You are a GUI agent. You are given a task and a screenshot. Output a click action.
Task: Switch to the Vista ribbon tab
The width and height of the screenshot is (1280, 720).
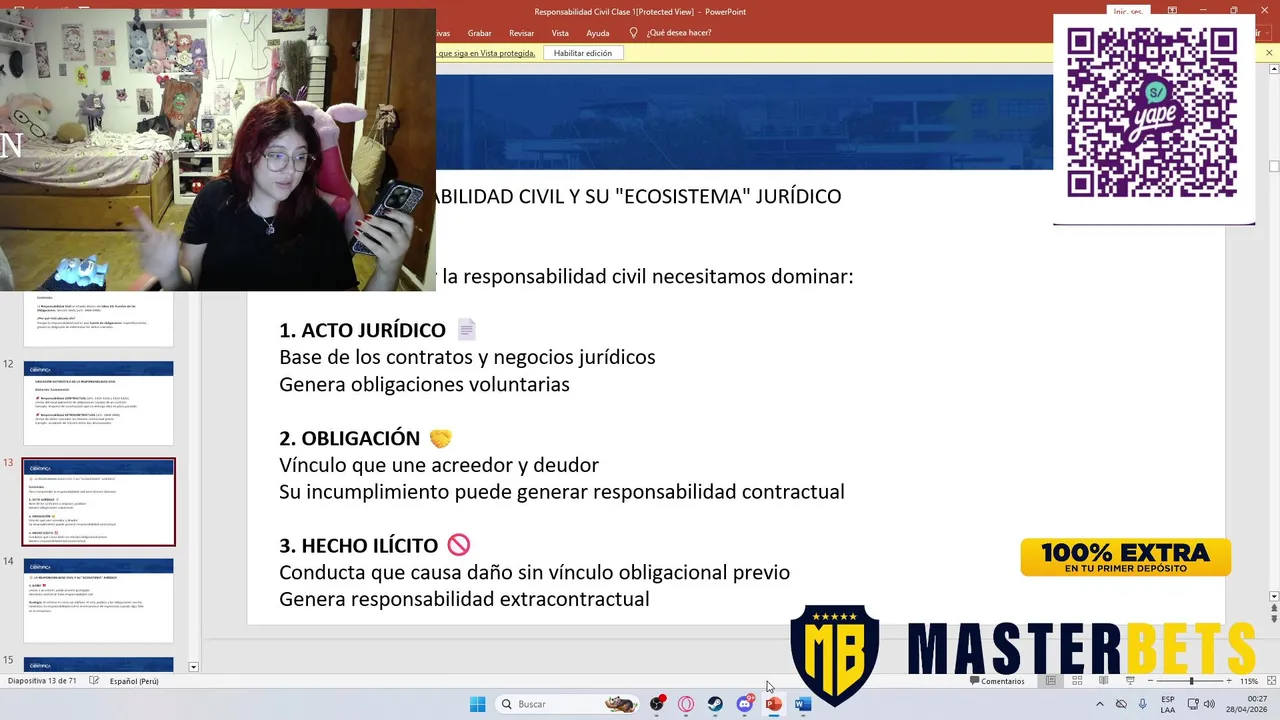click(560, 33)
